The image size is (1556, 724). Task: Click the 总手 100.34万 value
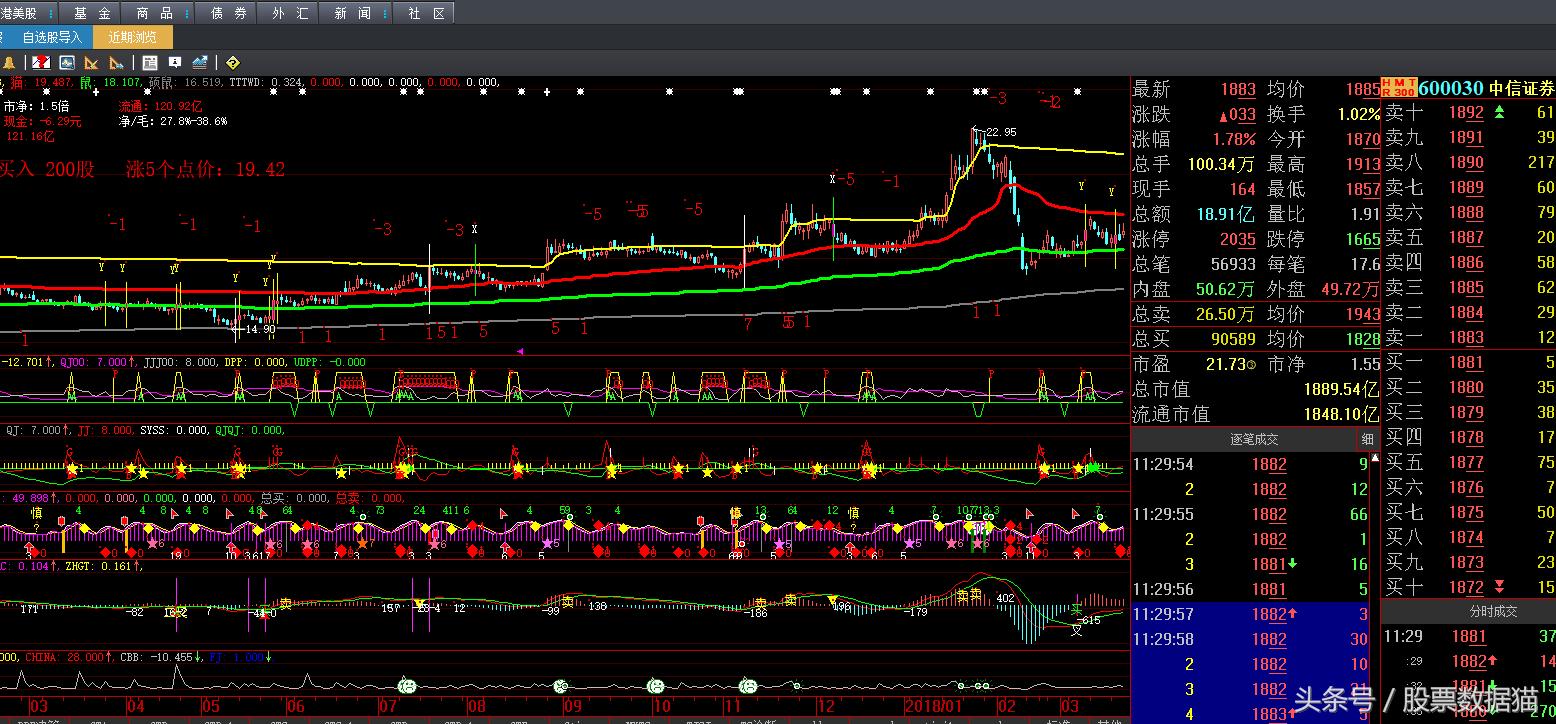point(1221,164)
